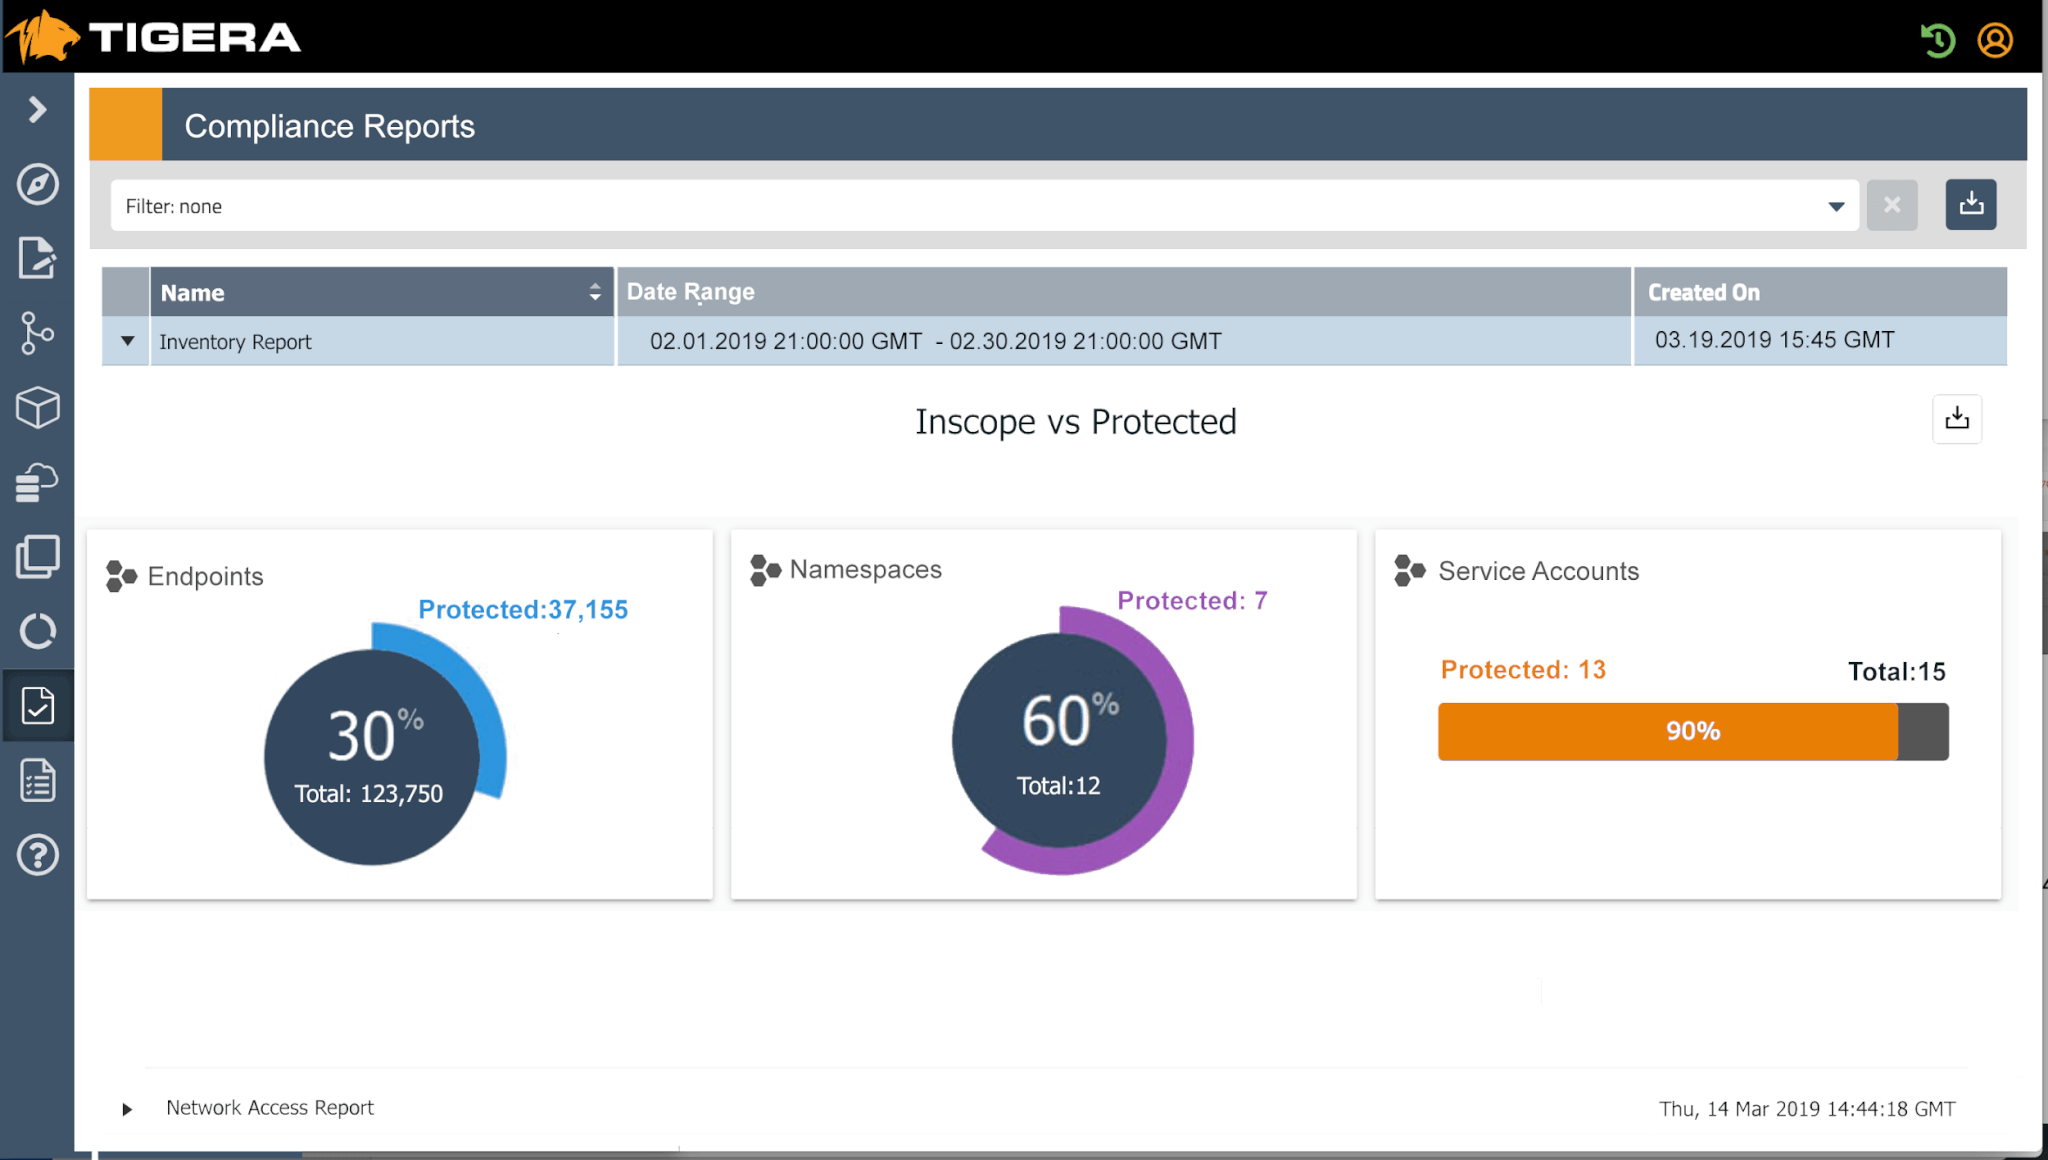Click the Endpoints card icon
2048x1160 pixels.
click(121, 576)
